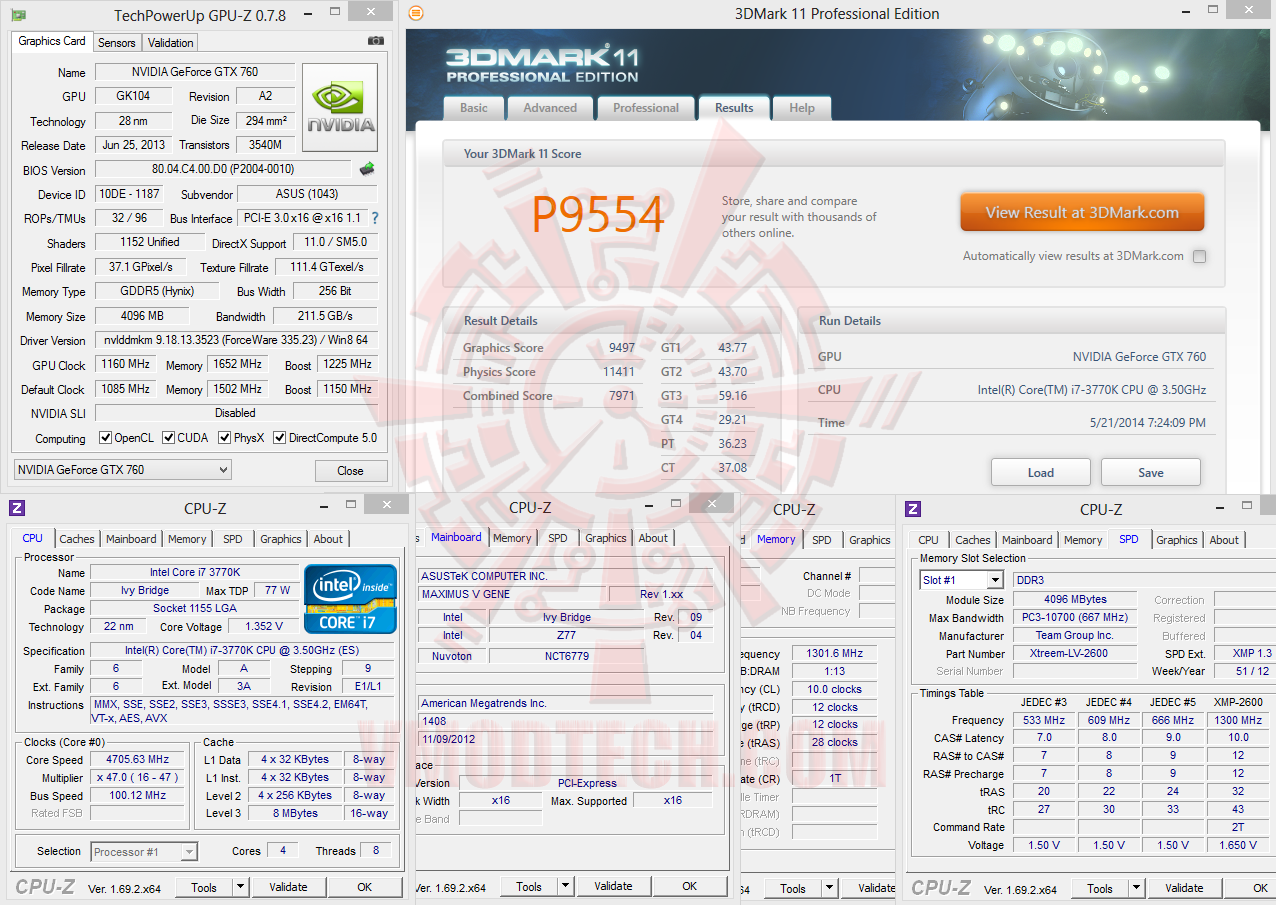The height and width of the screenshot is (905, 1276).
Task: Click OK in the CPU tab window
Action: [365, 887]
